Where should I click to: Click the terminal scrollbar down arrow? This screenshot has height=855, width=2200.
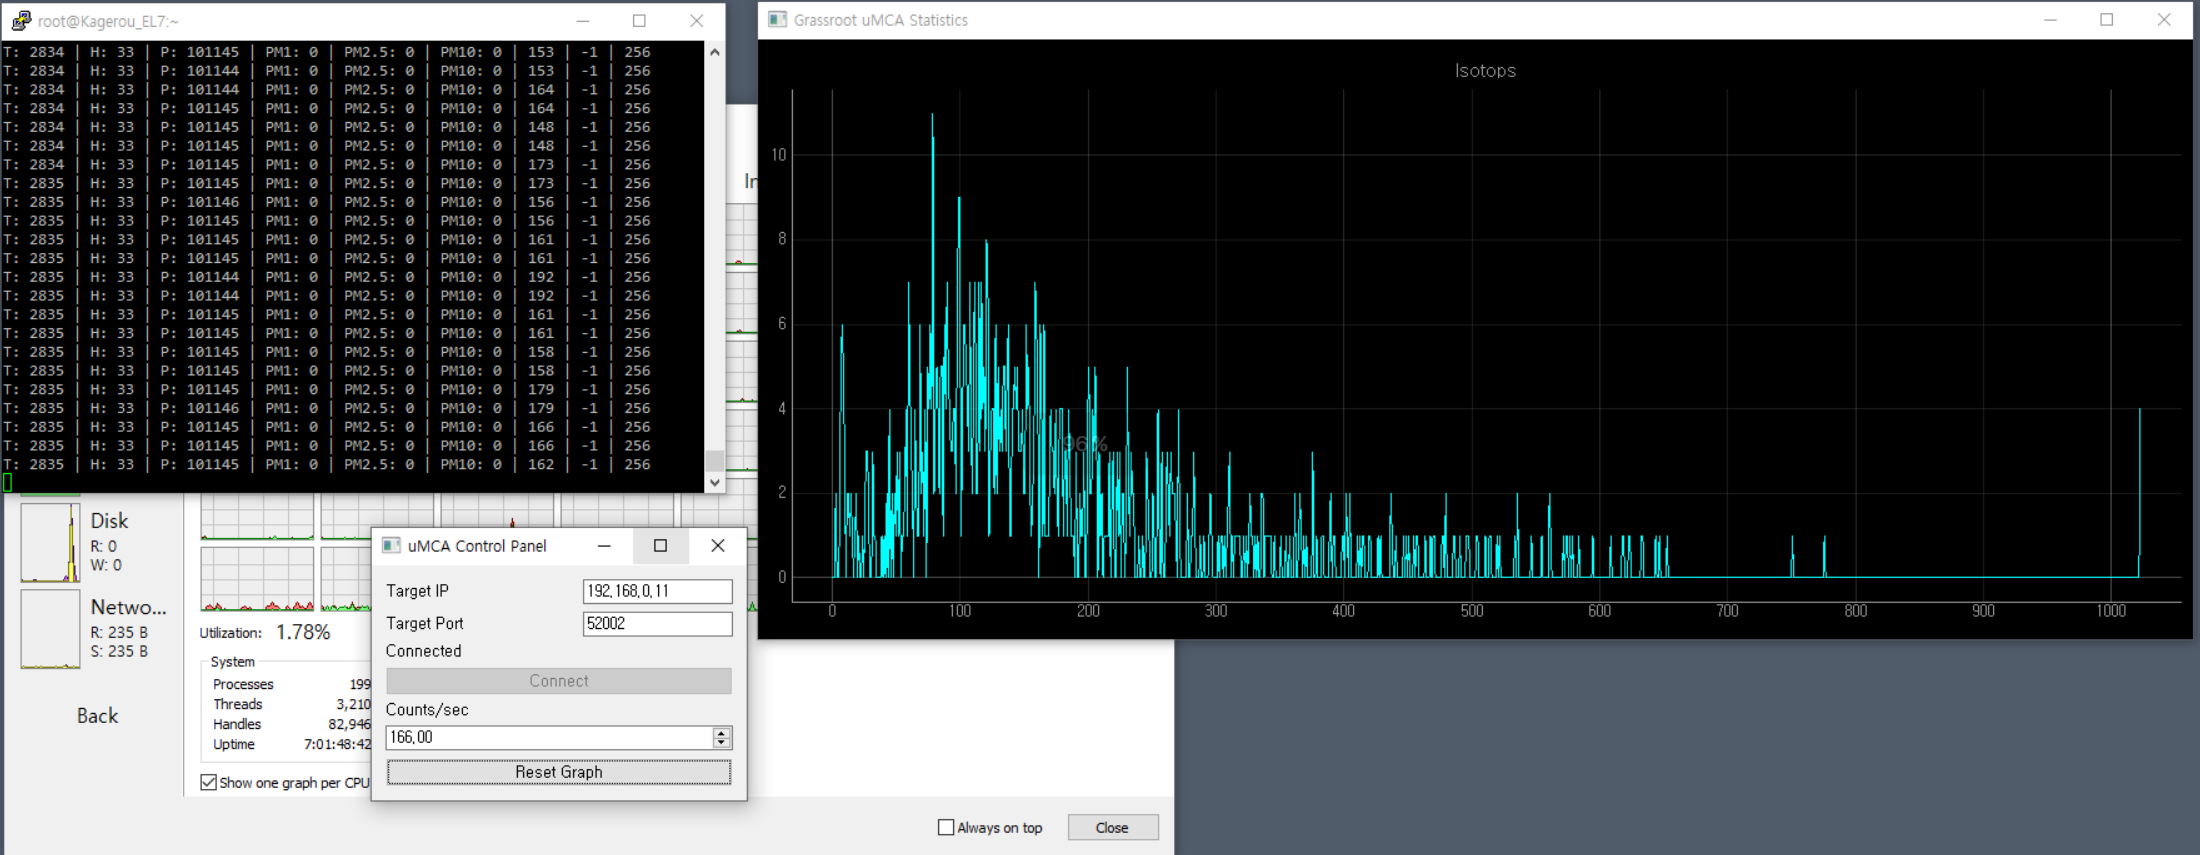pos(714,482)
